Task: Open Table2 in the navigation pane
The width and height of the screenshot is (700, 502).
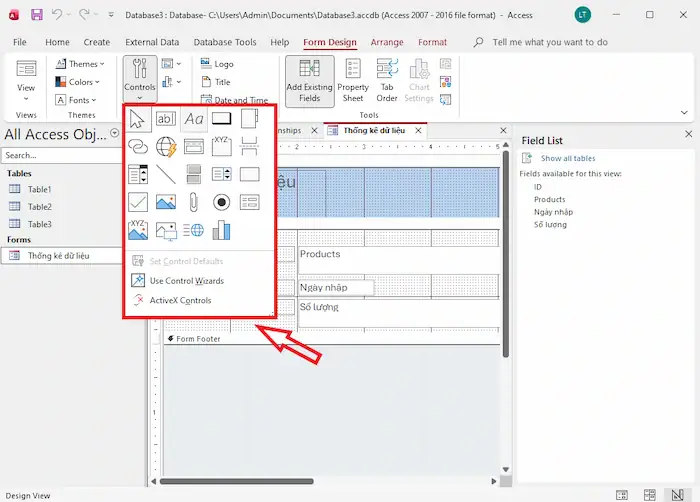Action: click(x=39, y=206)
